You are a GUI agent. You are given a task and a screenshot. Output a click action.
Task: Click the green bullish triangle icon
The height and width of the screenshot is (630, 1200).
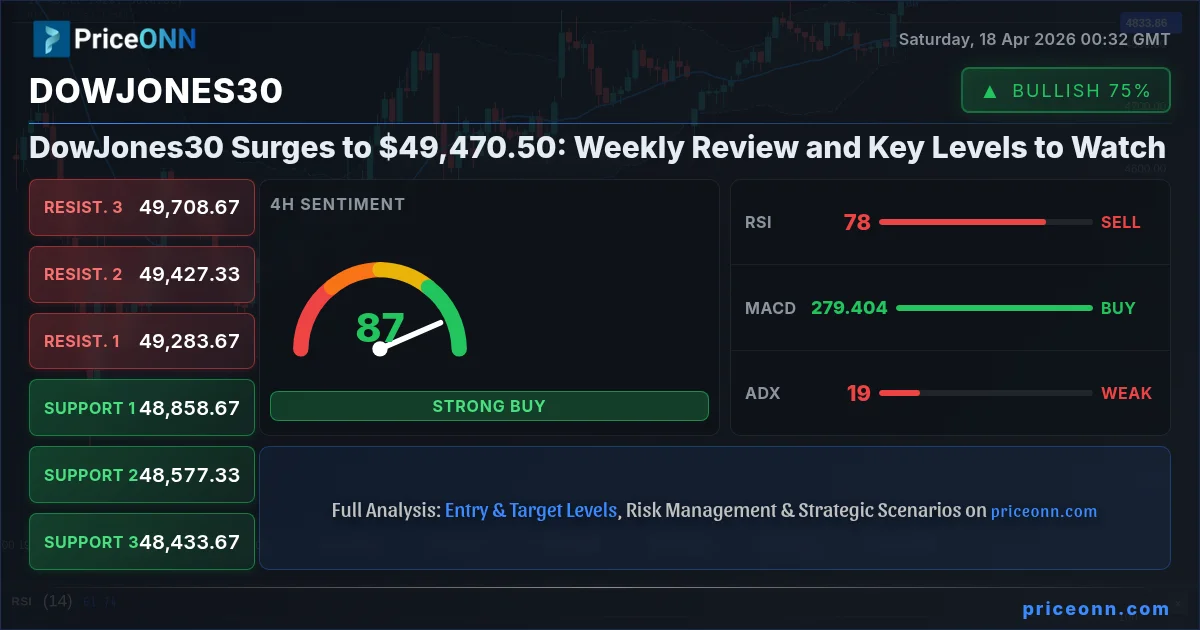click(x=989, y=91)
